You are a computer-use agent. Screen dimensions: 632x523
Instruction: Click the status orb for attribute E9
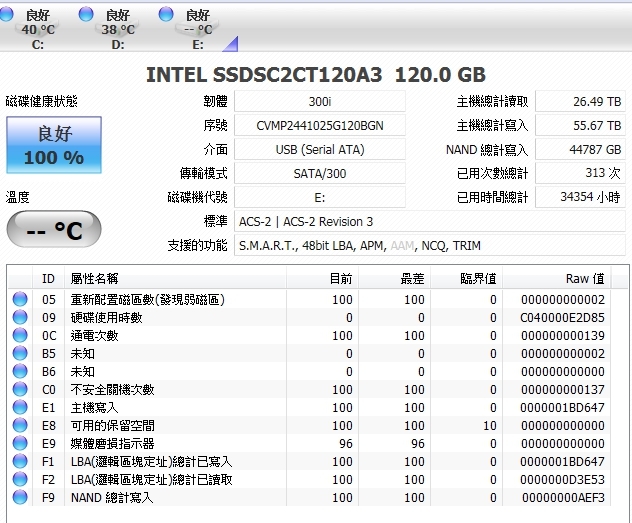coord(20,443)
